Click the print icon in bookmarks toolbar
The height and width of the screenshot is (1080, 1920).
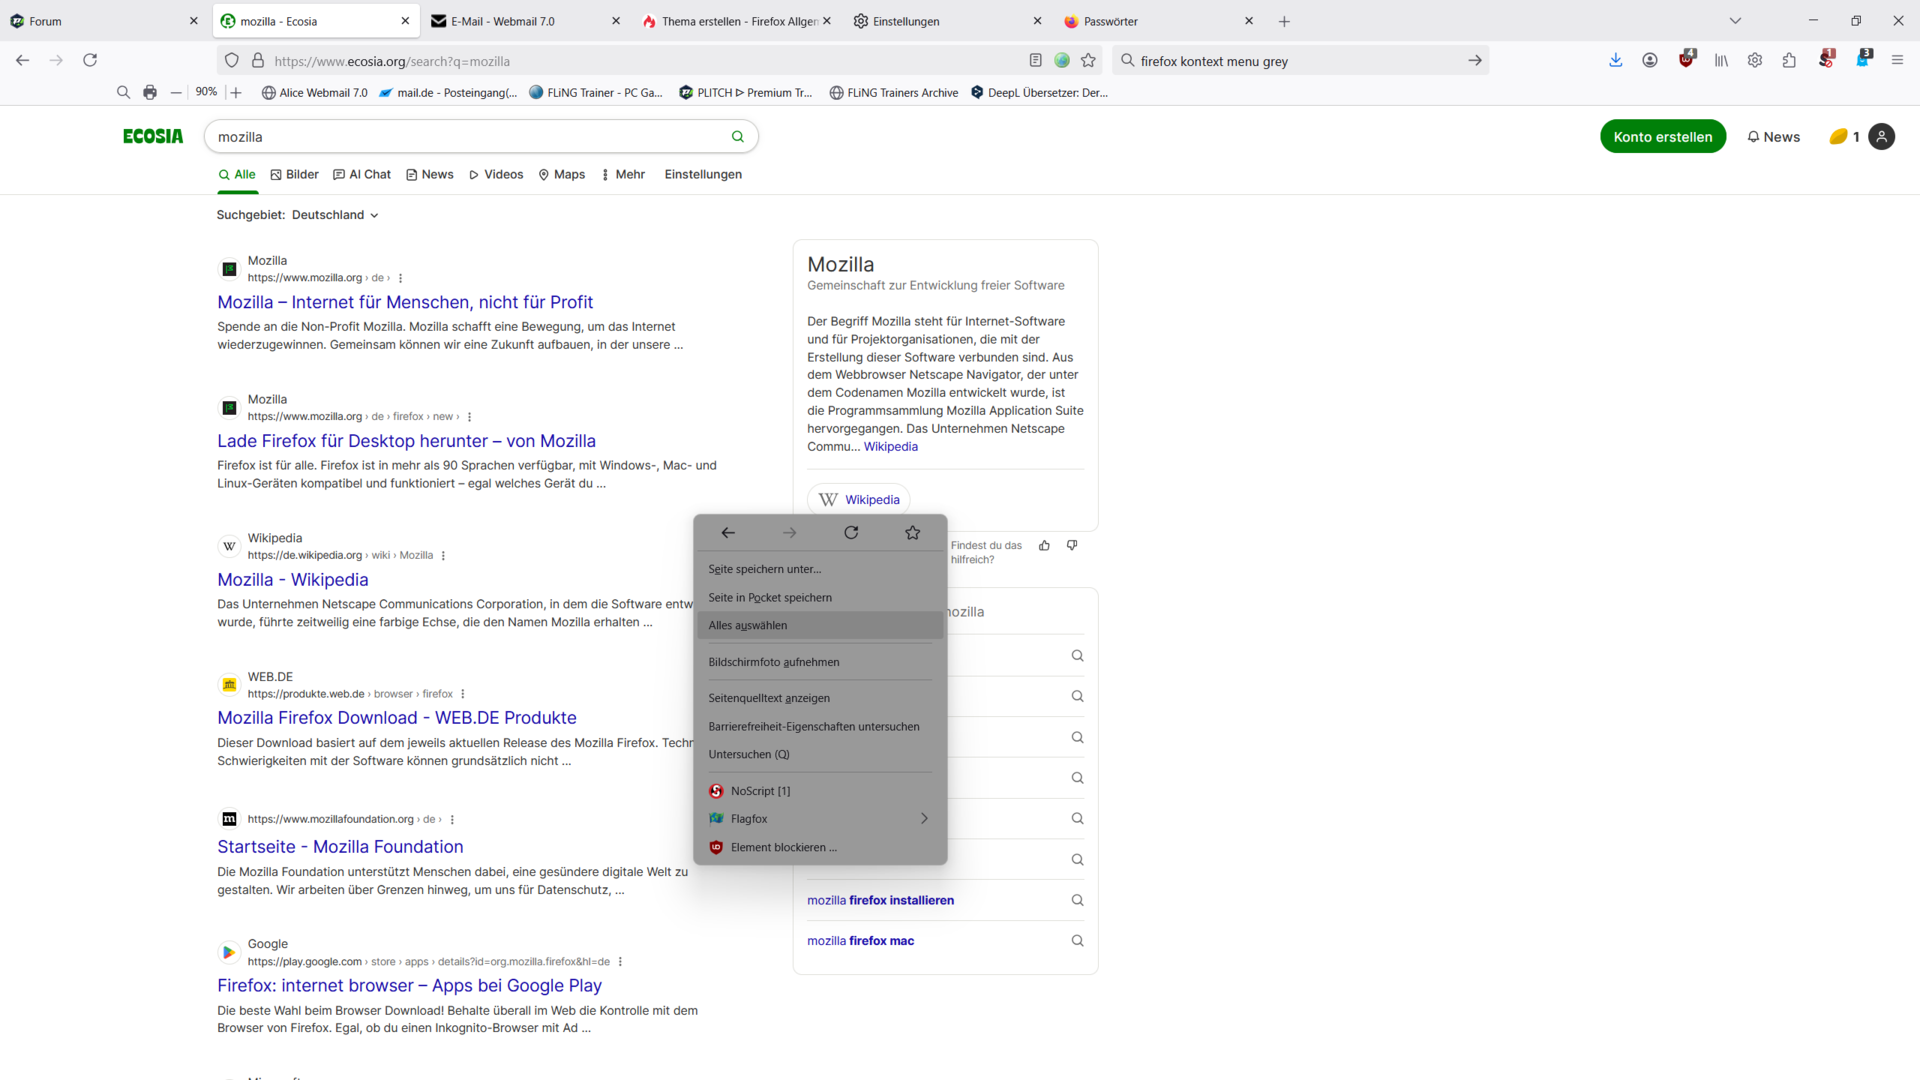coord(150,93)
